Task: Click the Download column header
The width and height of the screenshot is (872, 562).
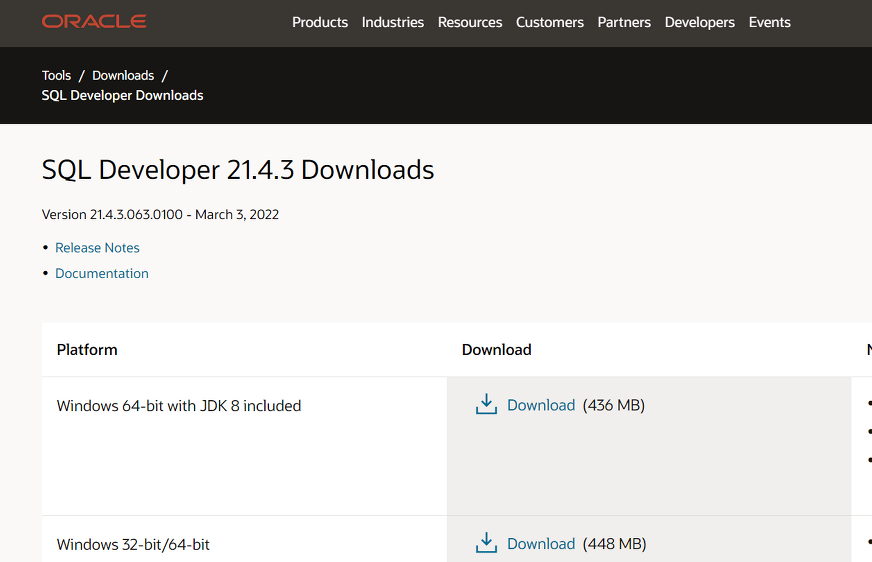Action: (x=497, y=350)
